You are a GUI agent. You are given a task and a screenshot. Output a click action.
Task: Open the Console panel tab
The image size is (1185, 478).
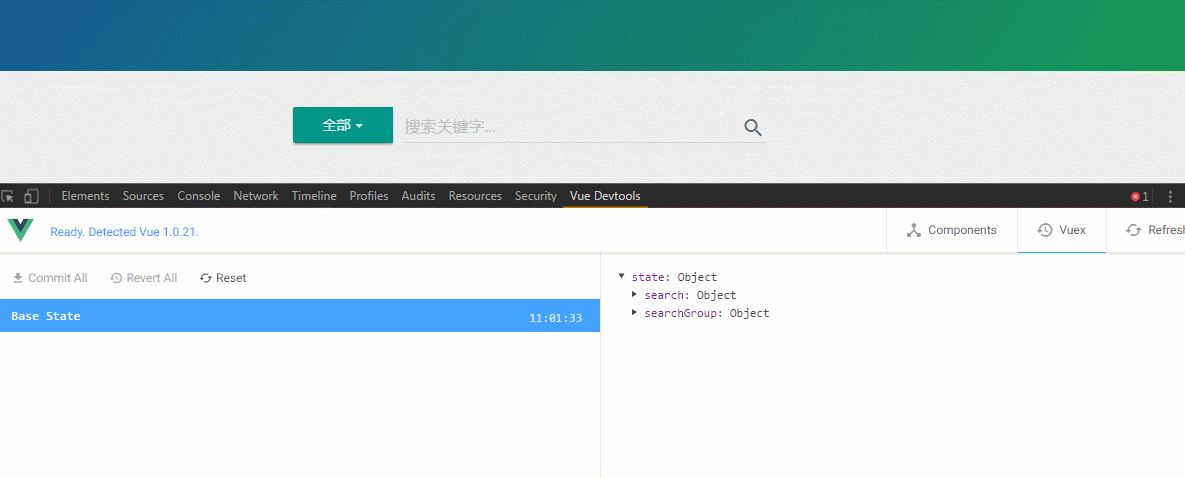tap(198, 196)
